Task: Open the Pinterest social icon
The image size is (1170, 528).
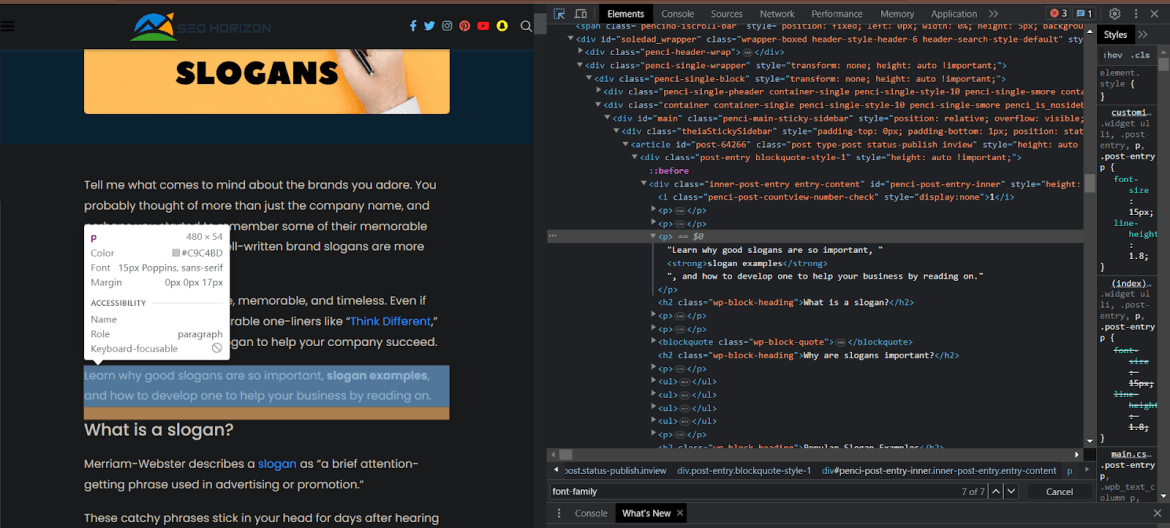Action: tap(465, 27)
